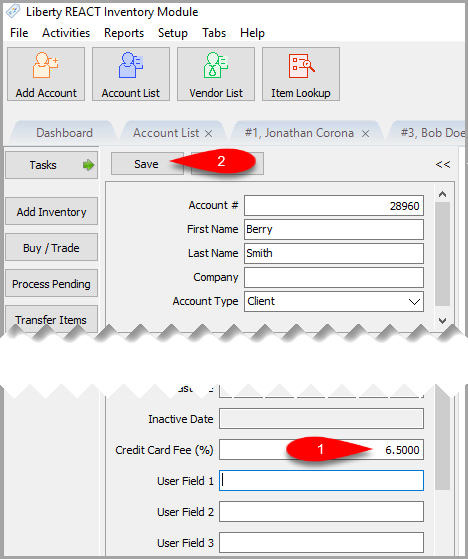Viewport: 468px width, 559px height.
Task: Click the Add Inventory button
Action: (x=51, y=212)
